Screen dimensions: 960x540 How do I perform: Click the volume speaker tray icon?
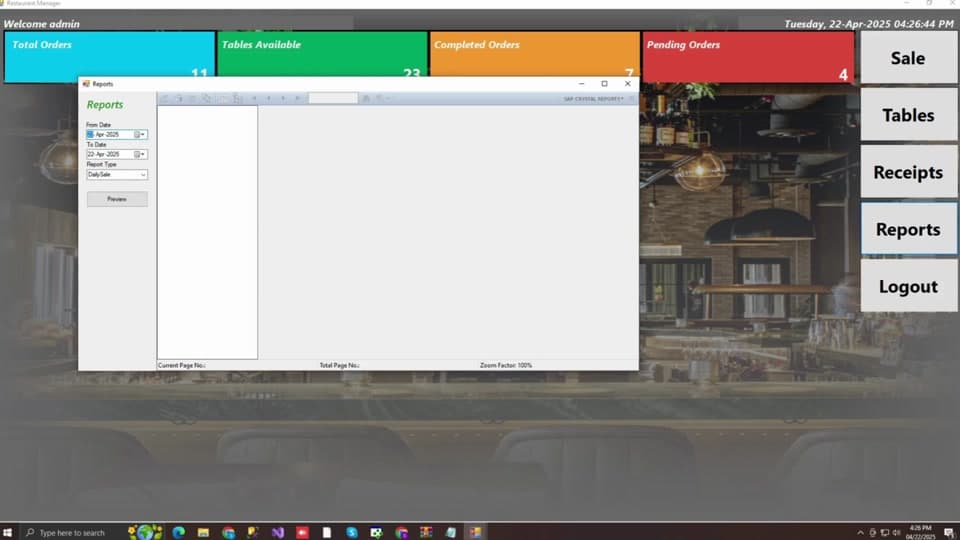tap(896, 533)
